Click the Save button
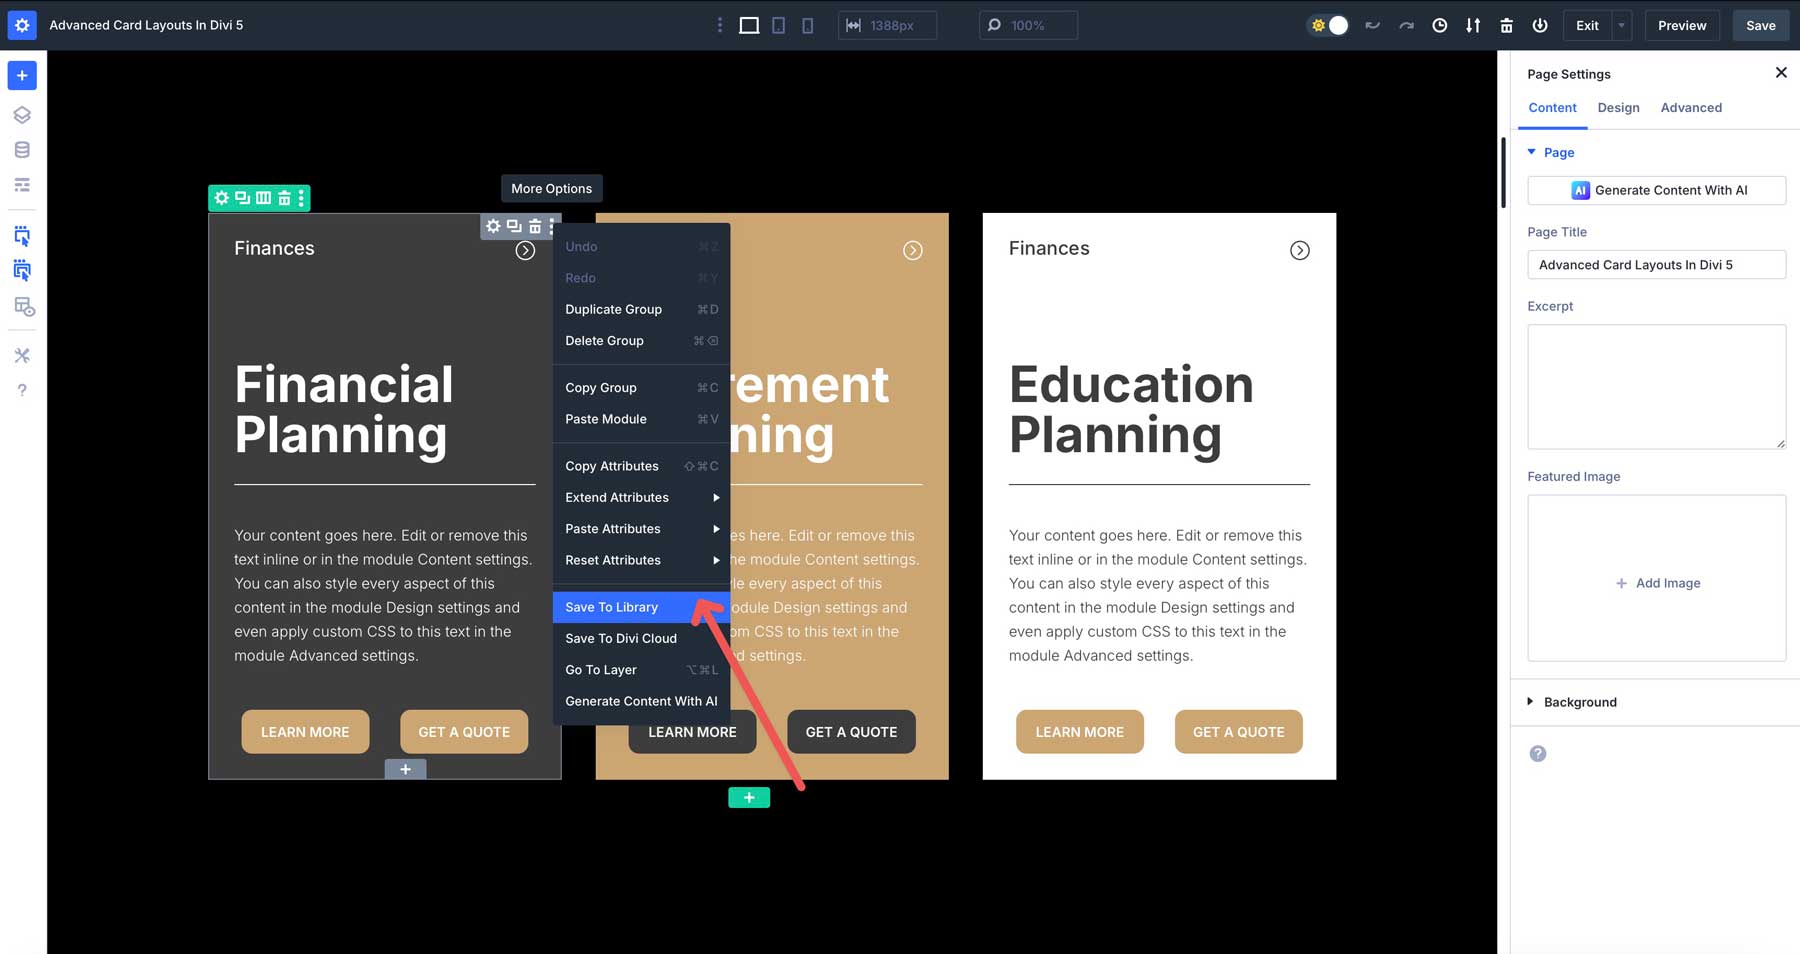The height and width of the screenshot is (954, 1800). click(1760, 25)
